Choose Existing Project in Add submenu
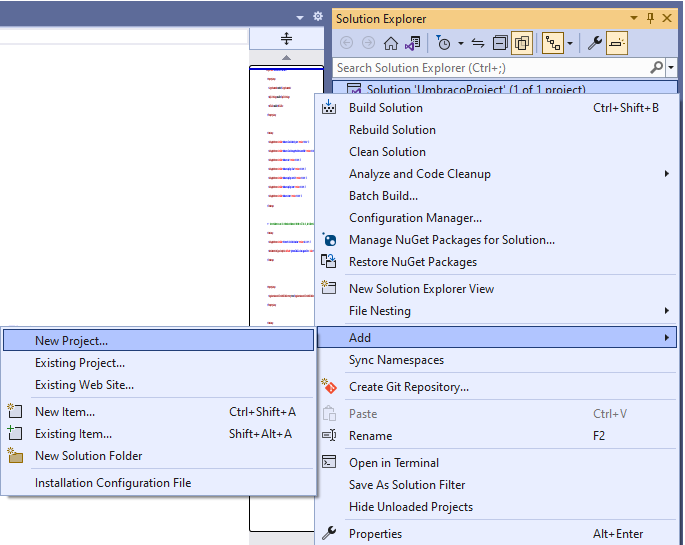This screenshot has width=685, height=545. pyautogui.click(x=159, y=363)
